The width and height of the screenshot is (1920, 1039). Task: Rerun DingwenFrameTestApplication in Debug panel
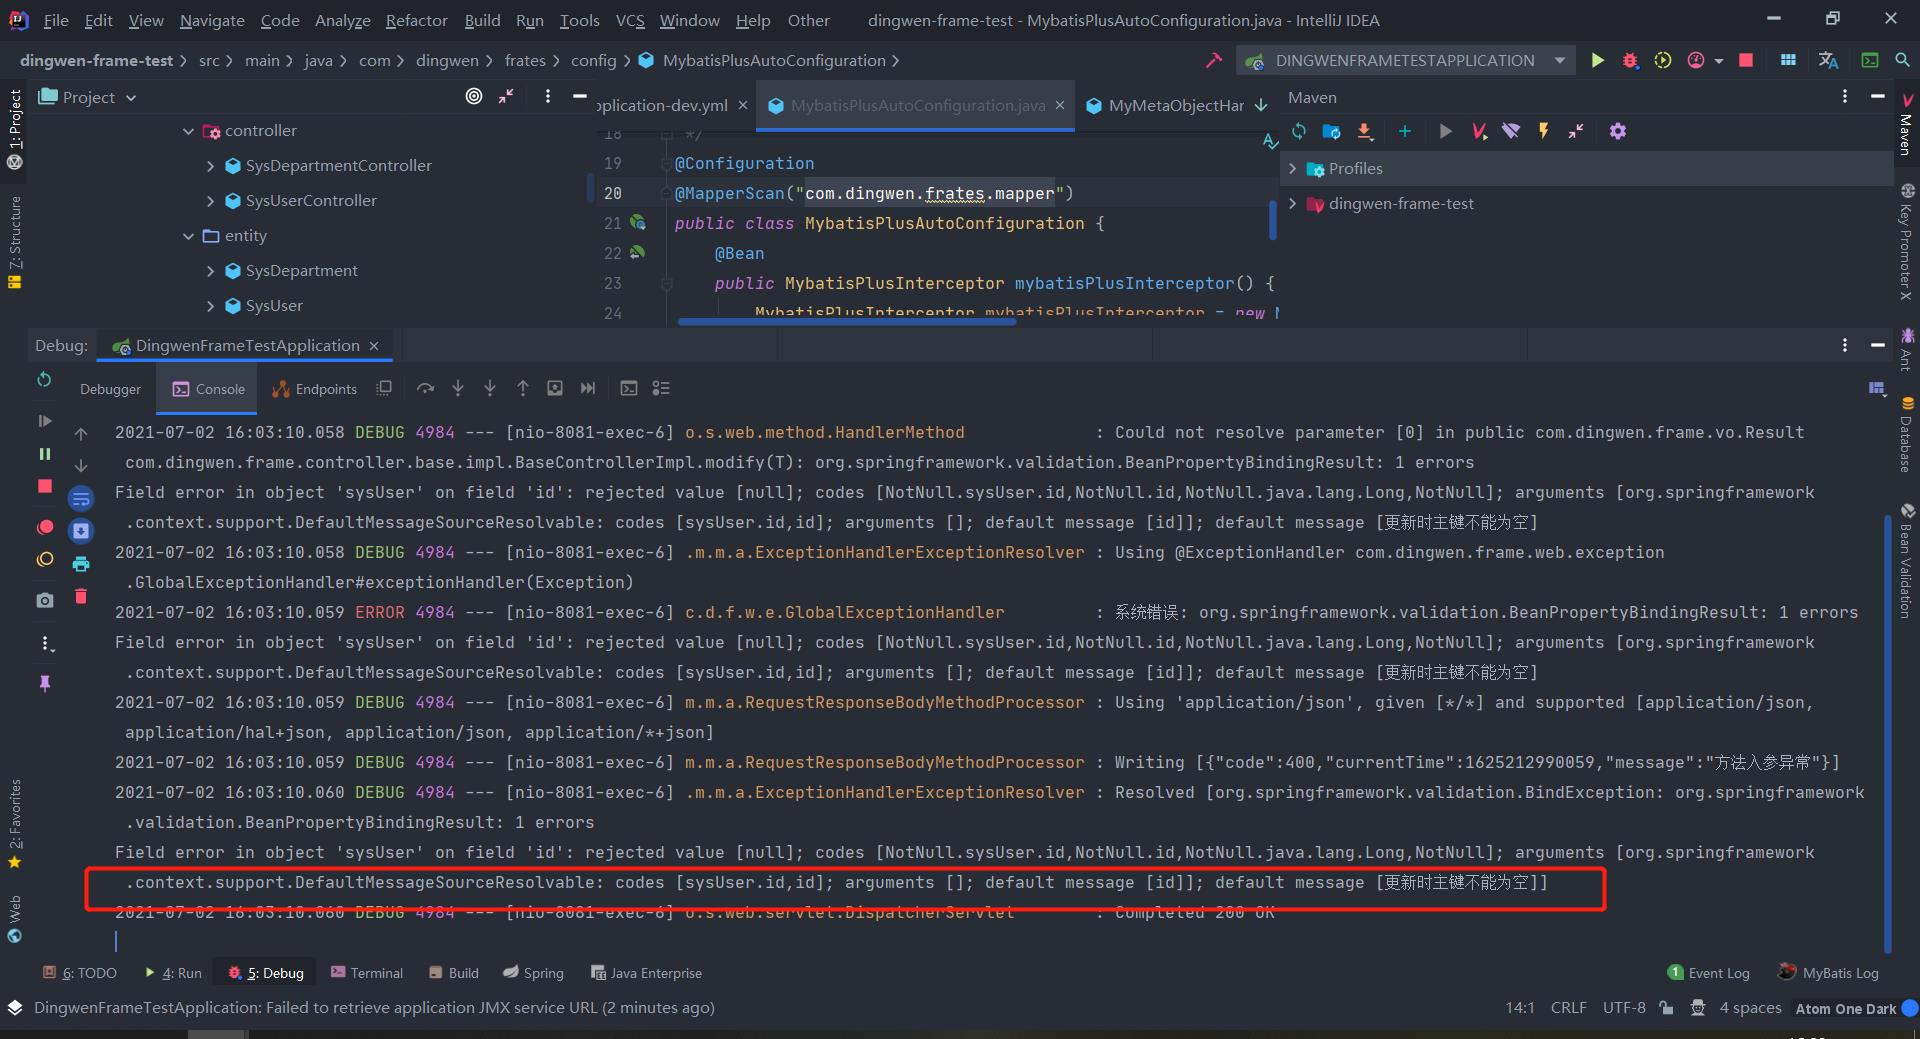44,380
